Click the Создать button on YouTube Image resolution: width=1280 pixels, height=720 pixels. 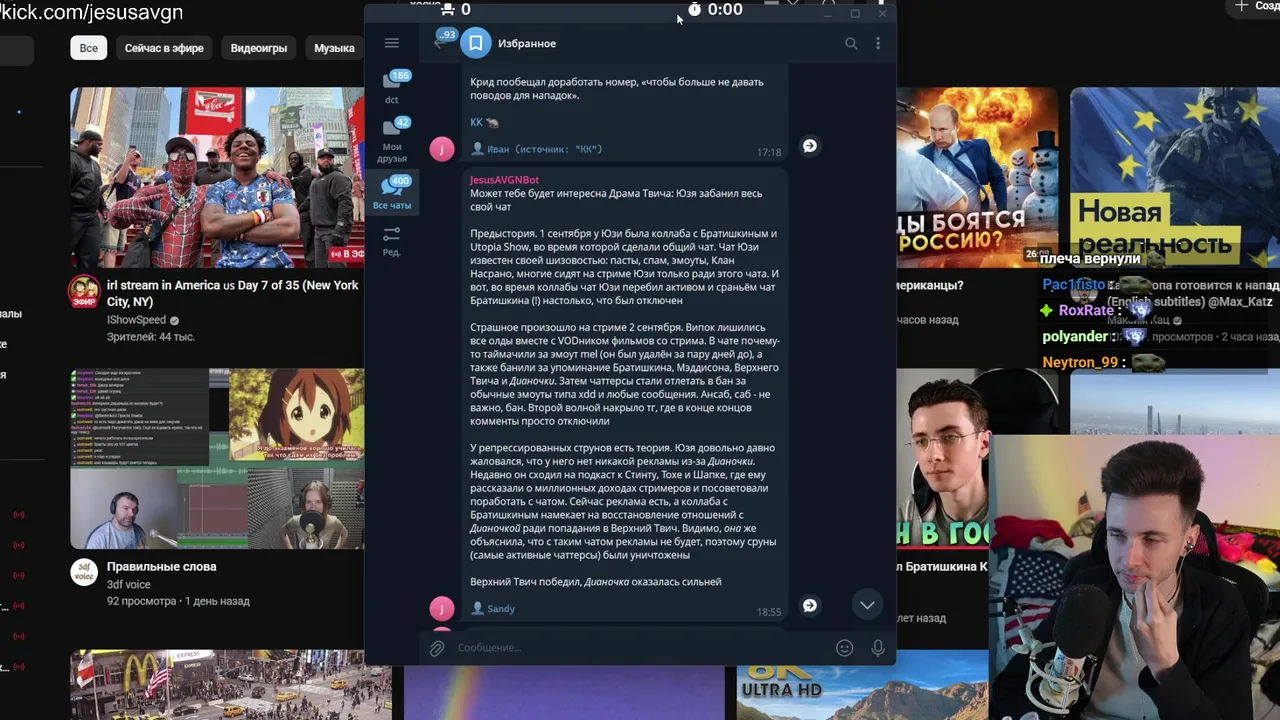coord(1255,6)
